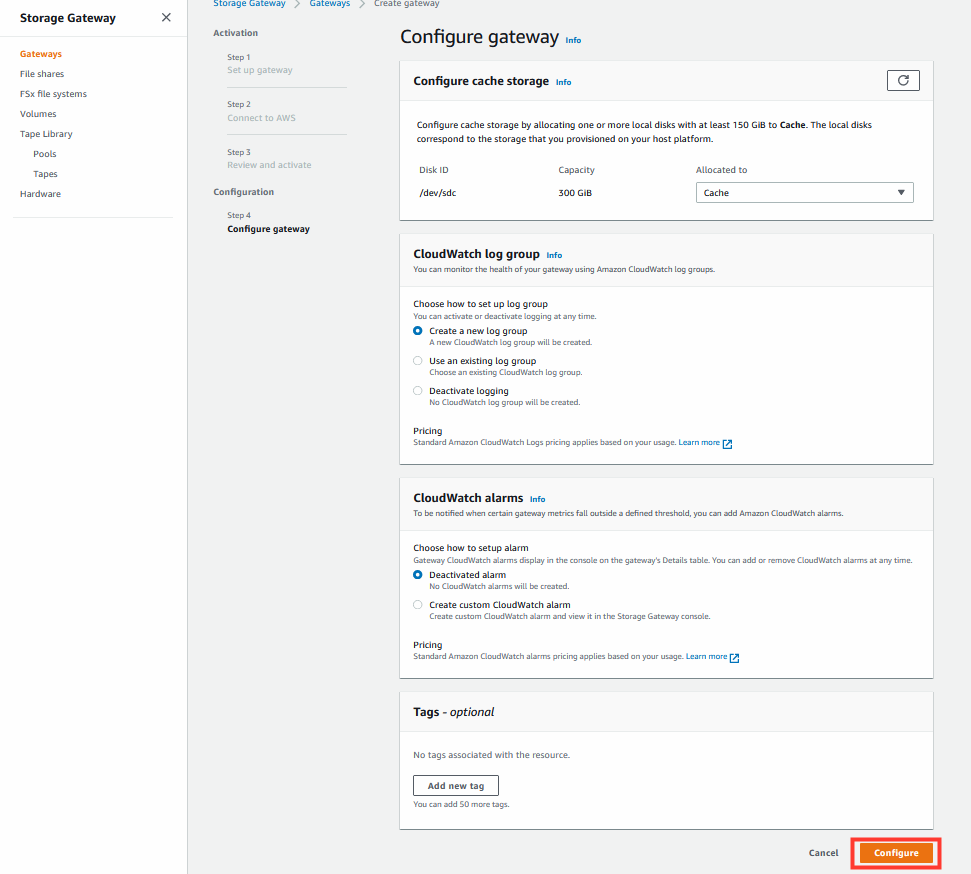Open FSx file systems page
This screenshot has height=874, width=971.
pyautogui.click(x=53, y=94)
